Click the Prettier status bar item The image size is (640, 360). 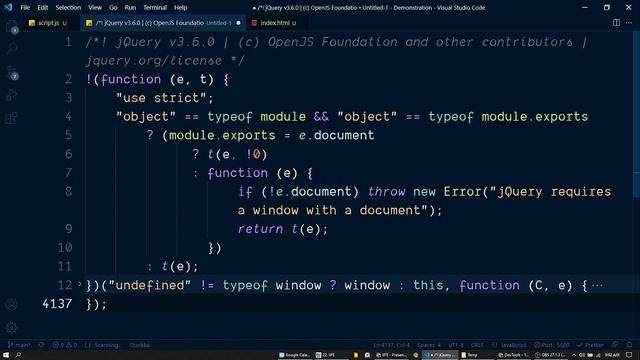(591, 345)
